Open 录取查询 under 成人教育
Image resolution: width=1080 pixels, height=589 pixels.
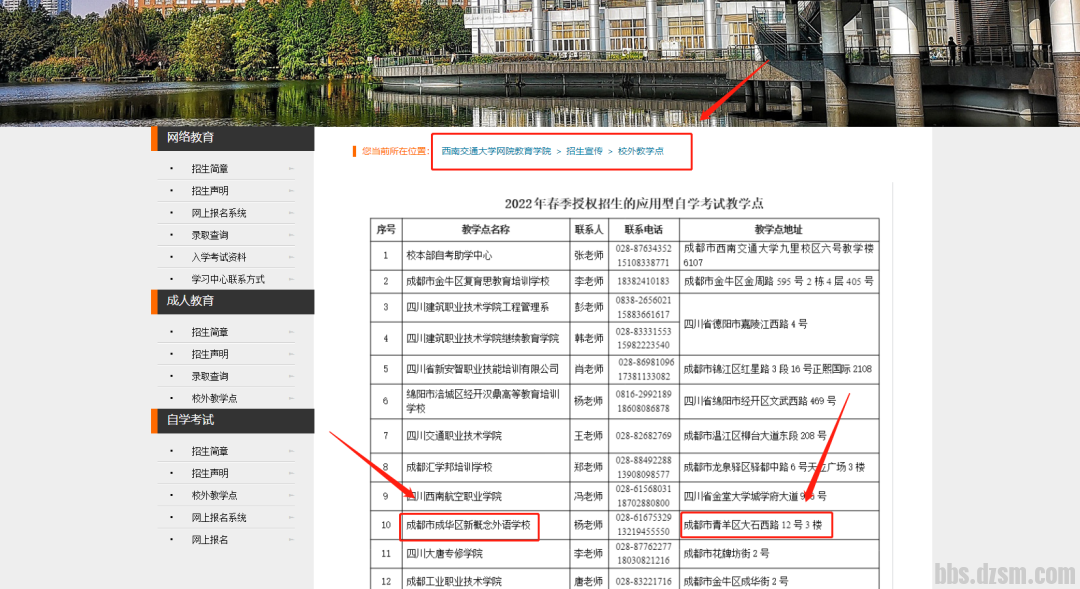[x=210, y=376]
